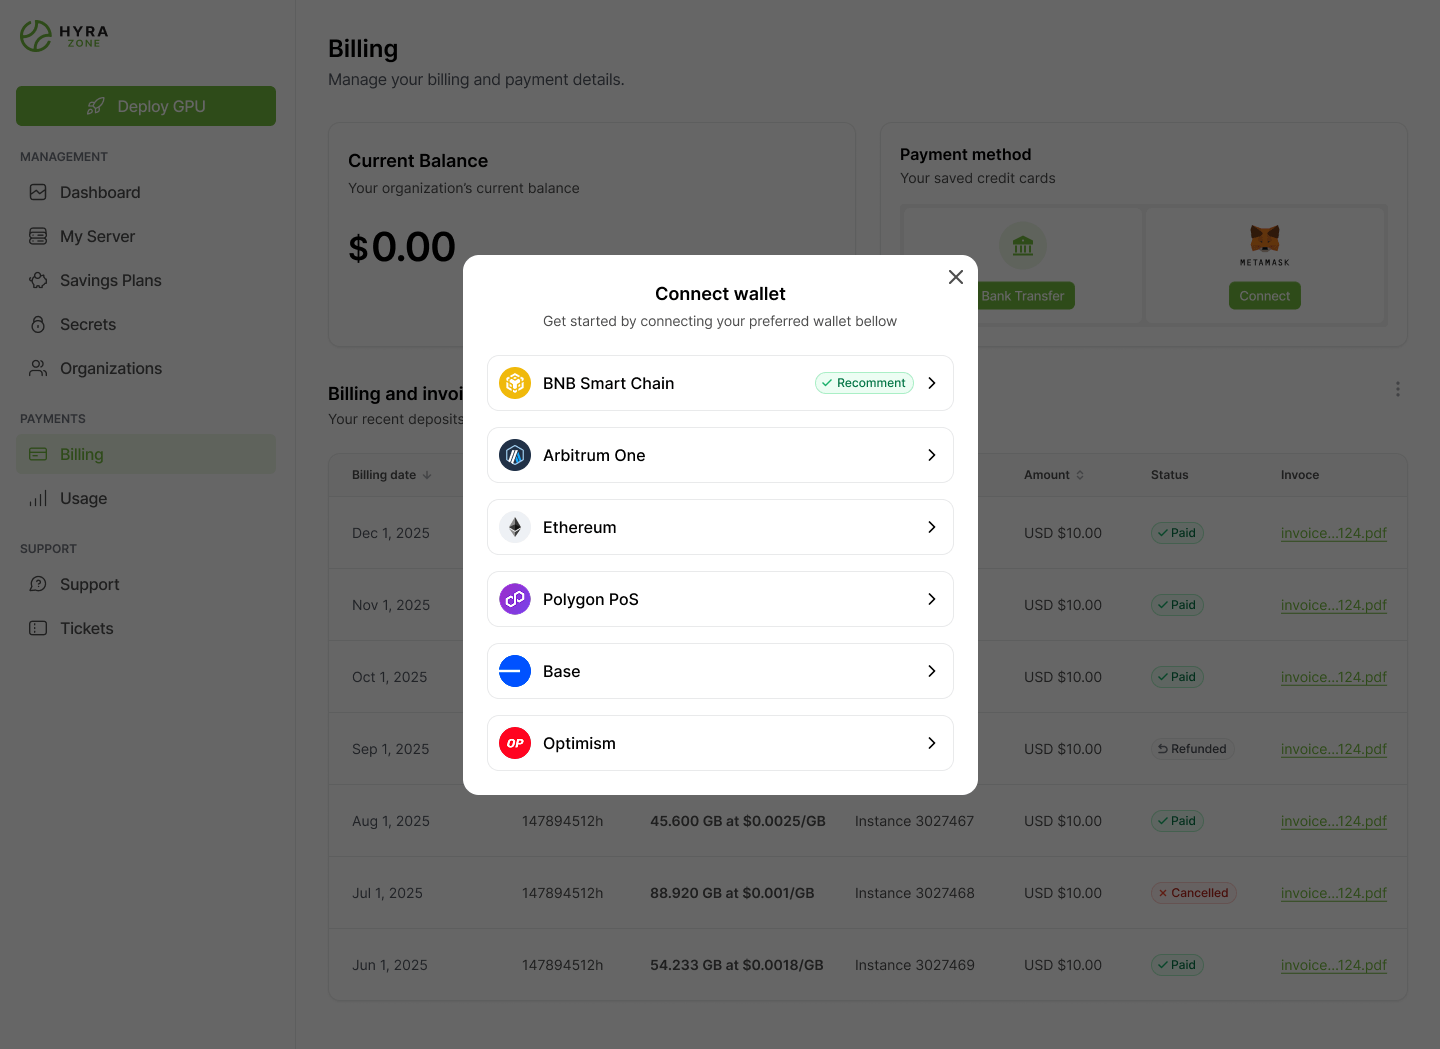1440x1049 pixels.
Task: Expand the Ethereum option chevron
Action: tap(931, 527)
